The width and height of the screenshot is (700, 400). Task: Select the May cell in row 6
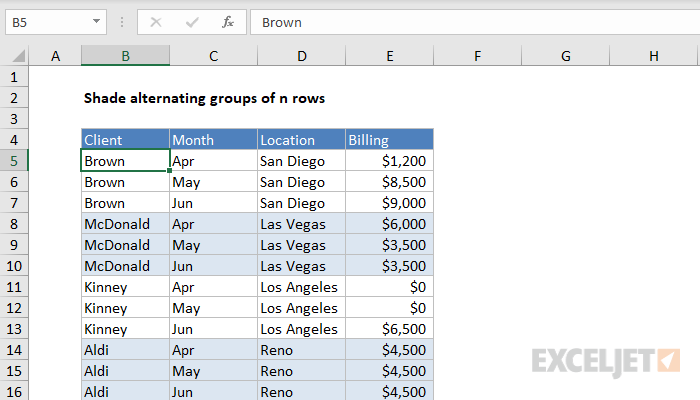[213, 182]
